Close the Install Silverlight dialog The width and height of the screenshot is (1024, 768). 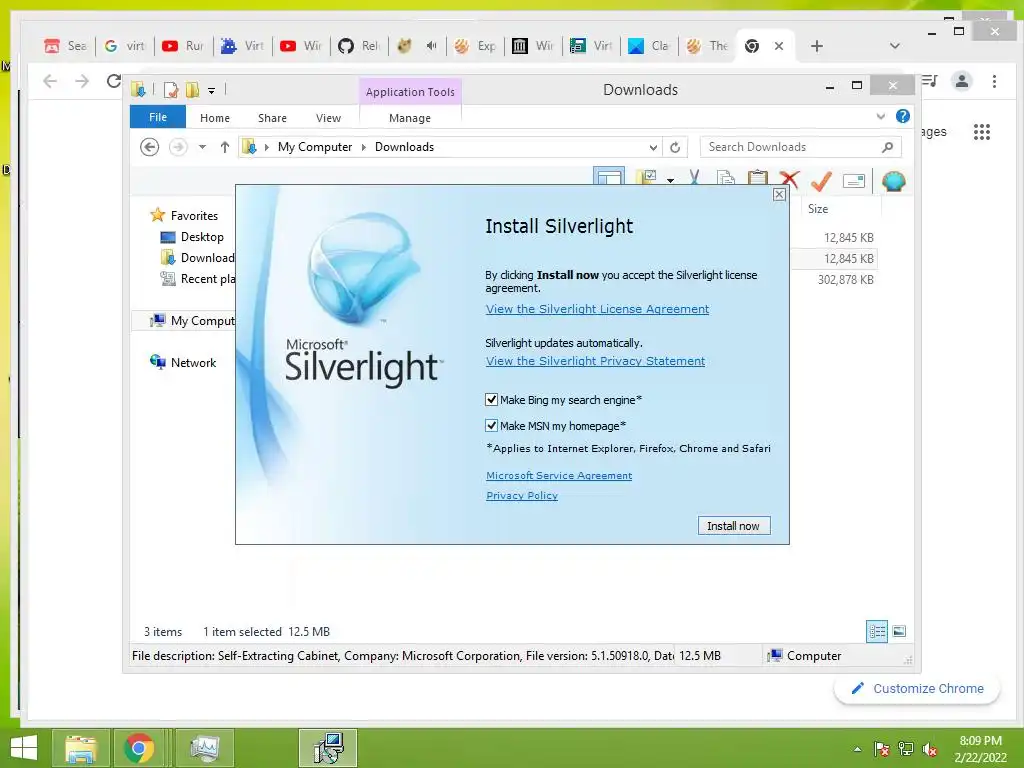[778, 194]
